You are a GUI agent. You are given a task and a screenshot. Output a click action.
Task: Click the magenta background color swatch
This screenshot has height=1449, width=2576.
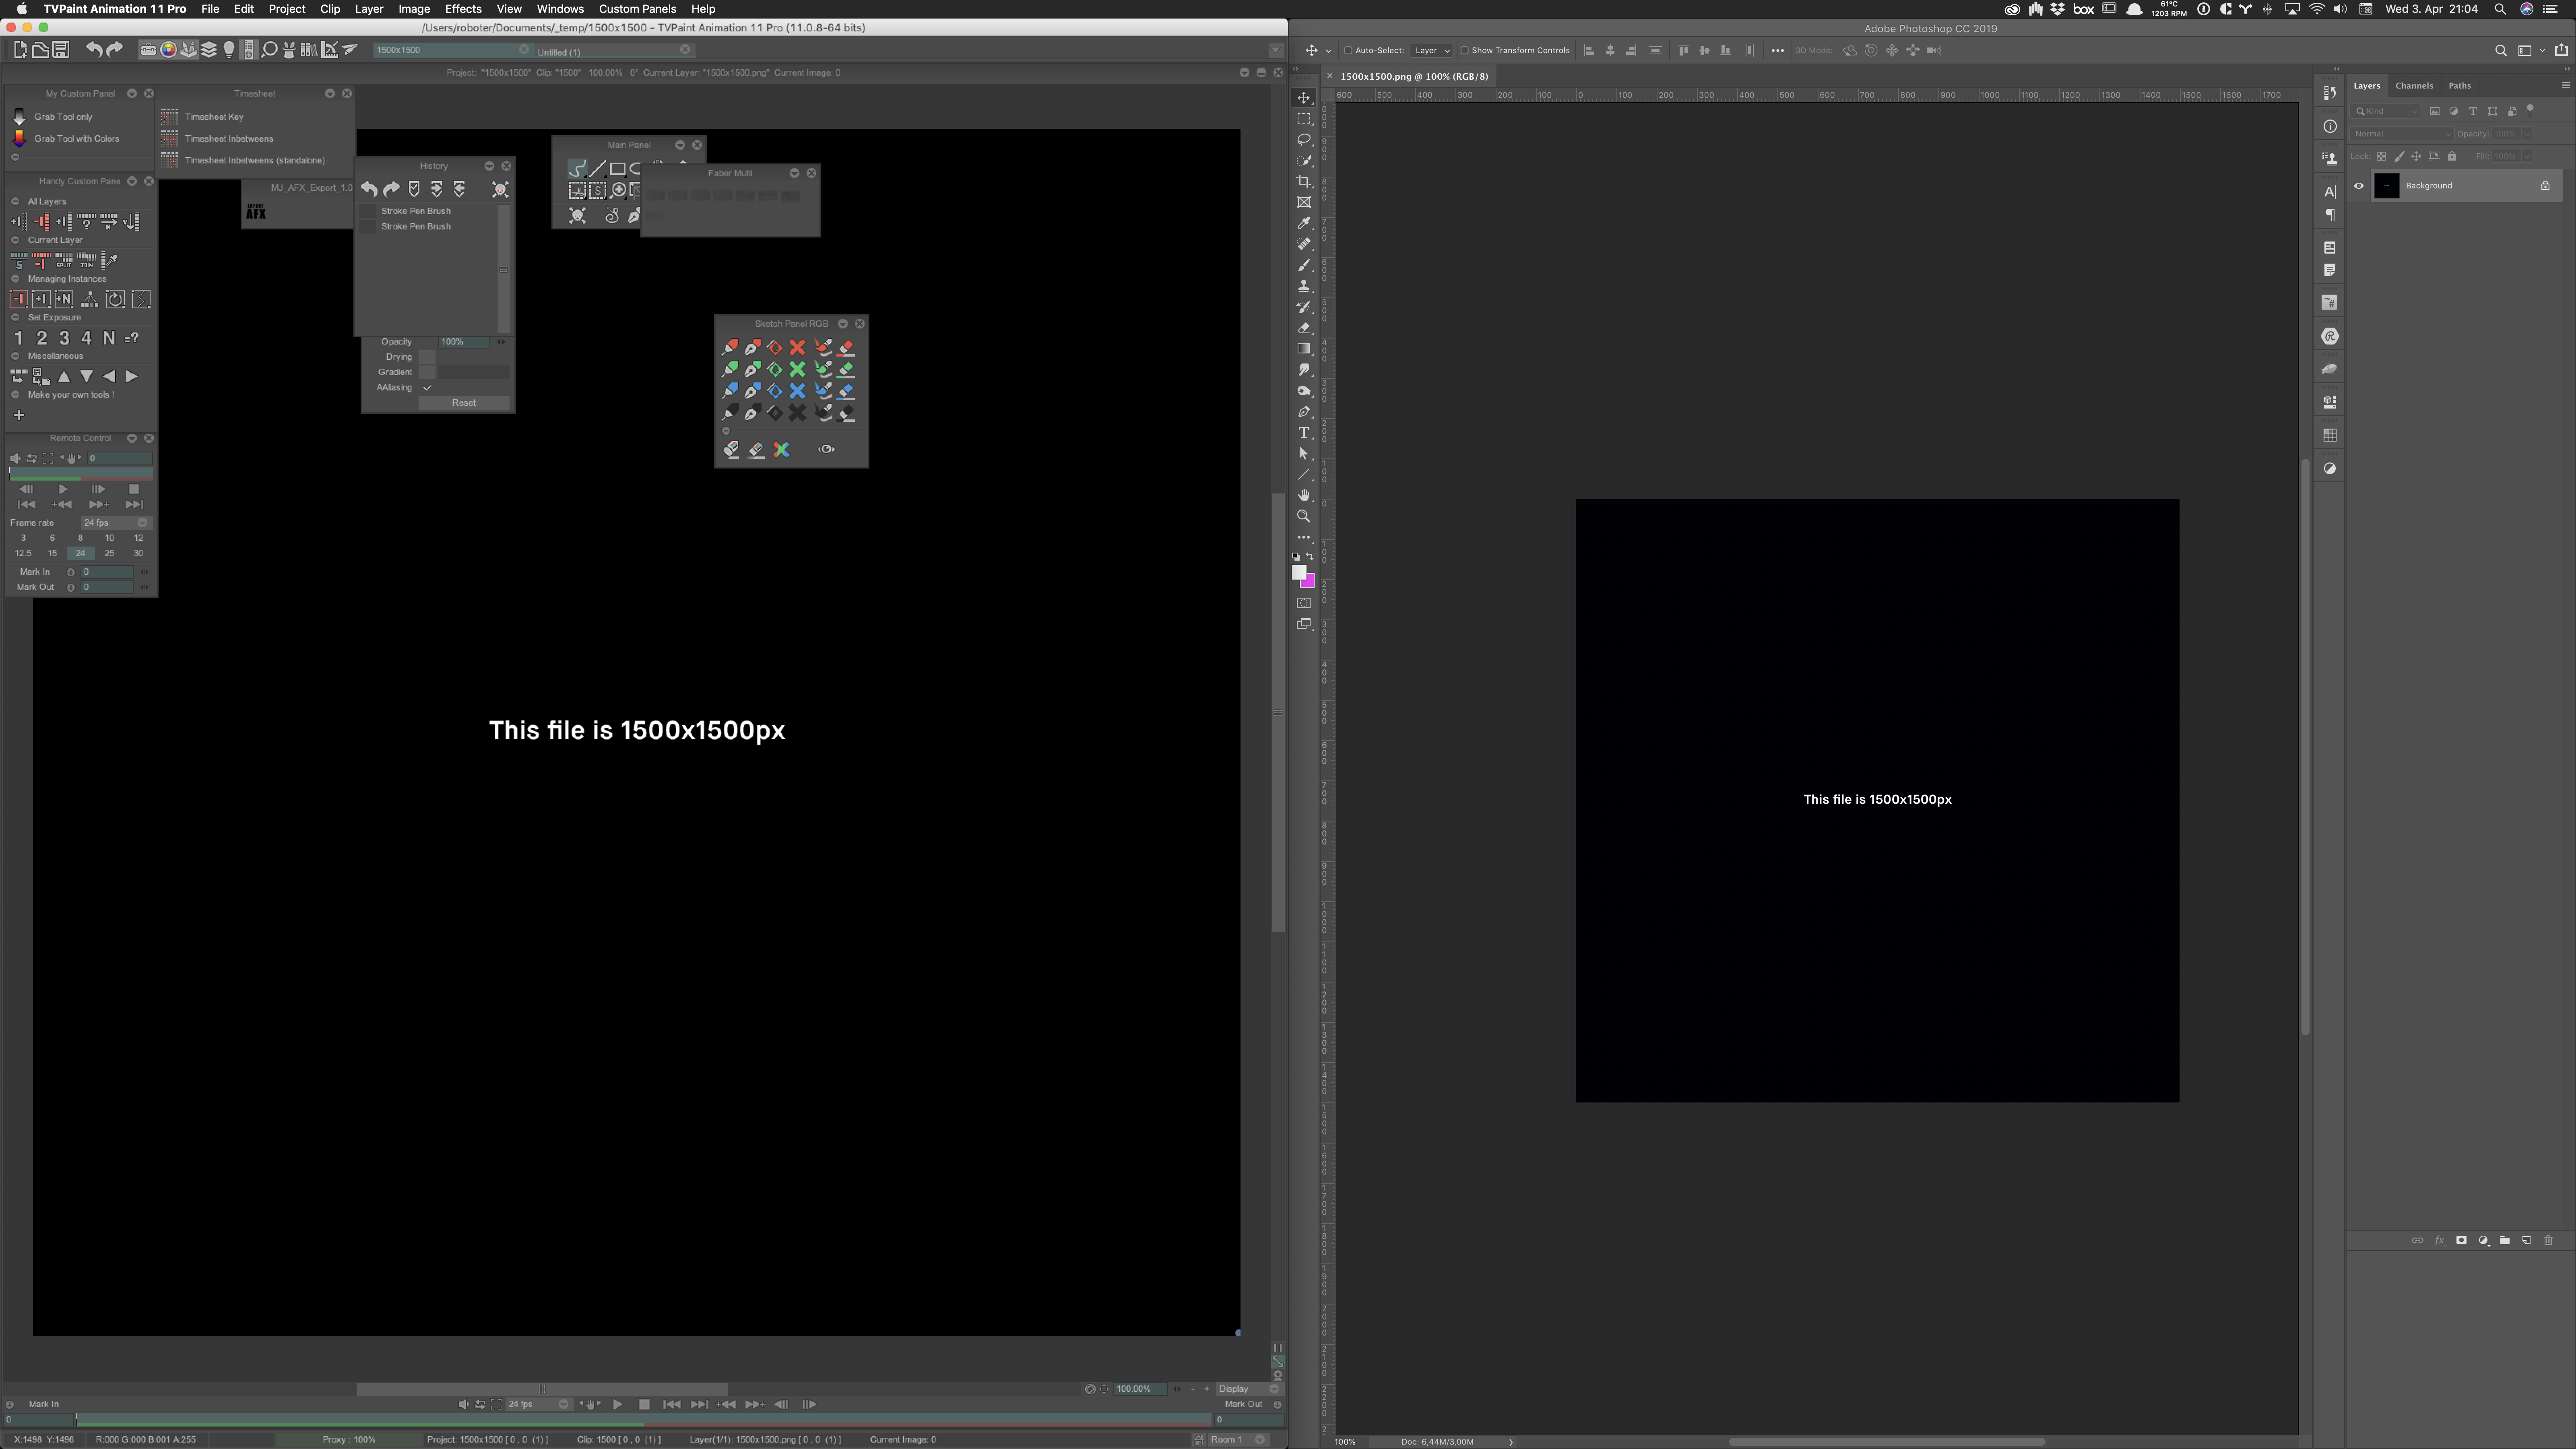click(1309, 582)
